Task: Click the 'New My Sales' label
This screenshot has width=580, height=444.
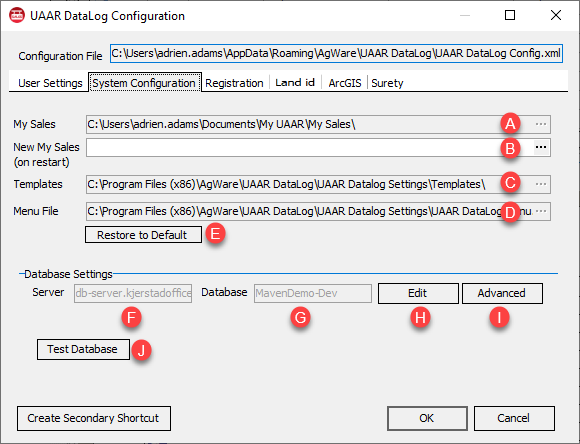Action: [x=46, y=147]
